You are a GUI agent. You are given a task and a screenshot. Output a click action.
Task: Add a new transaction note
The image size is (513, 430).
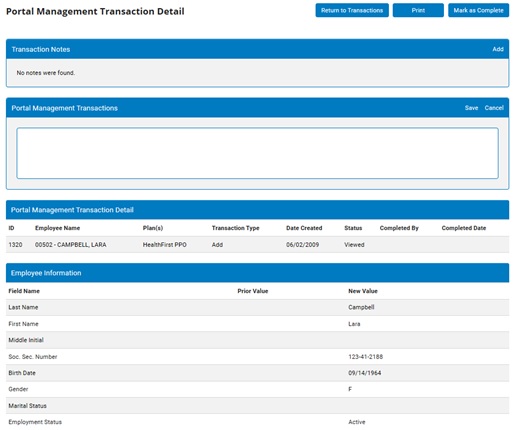point(498,49)
